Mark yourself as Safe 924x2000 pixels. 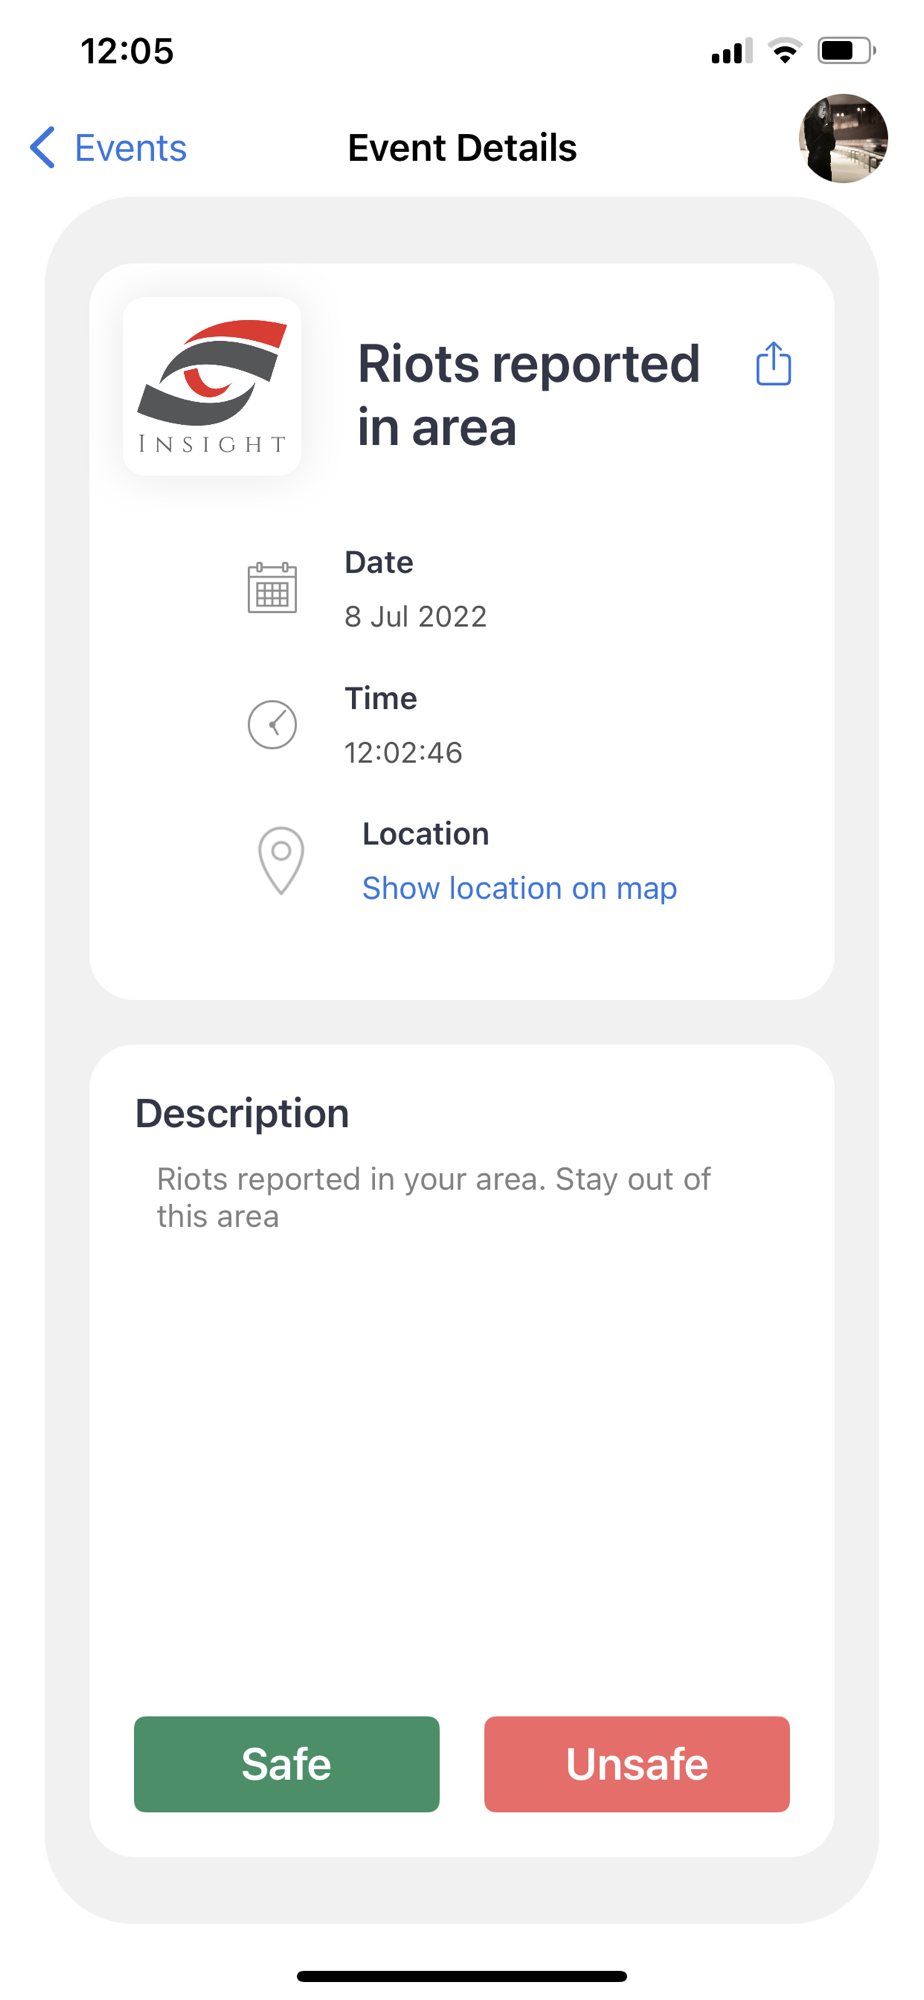point(287,1764)
